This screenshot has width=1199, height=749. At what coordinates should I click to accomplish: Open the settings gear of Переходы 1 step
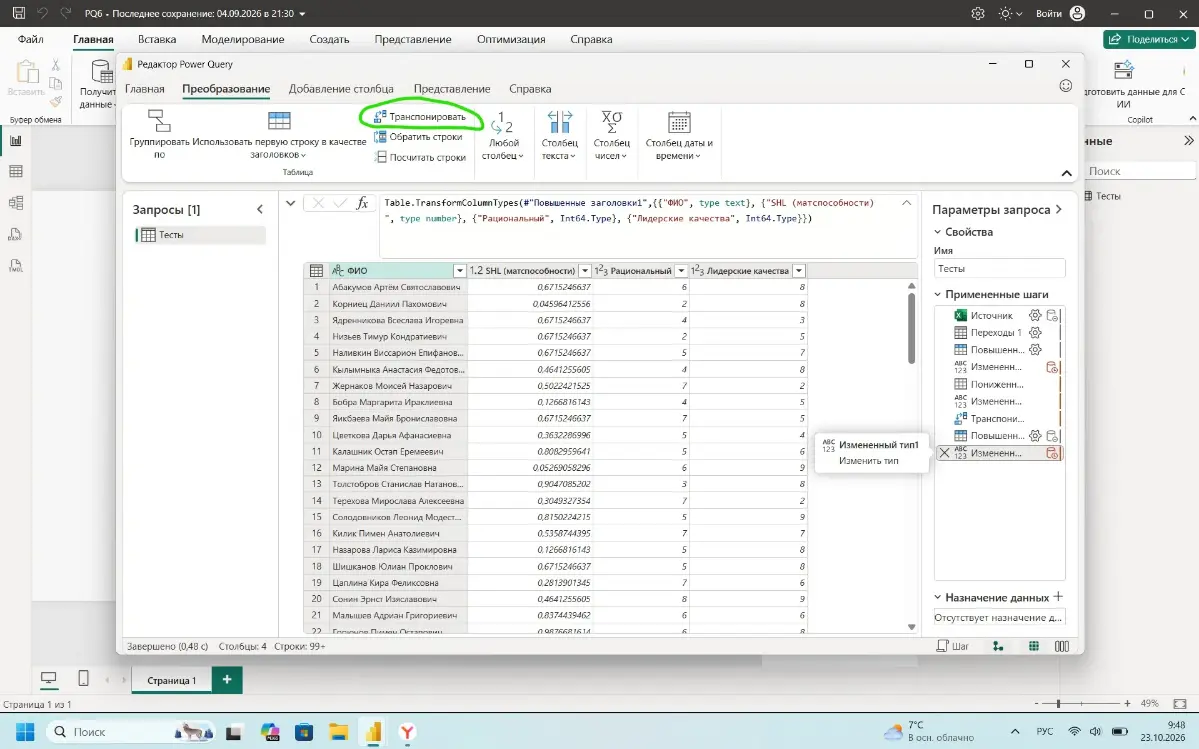tap(1035, 332)
